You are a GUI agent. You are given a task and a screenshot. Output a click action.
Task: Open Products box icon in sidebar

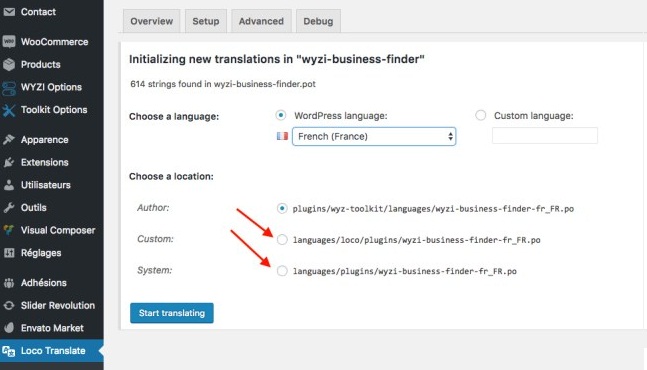pyautogui.click(x=9, y=64)
